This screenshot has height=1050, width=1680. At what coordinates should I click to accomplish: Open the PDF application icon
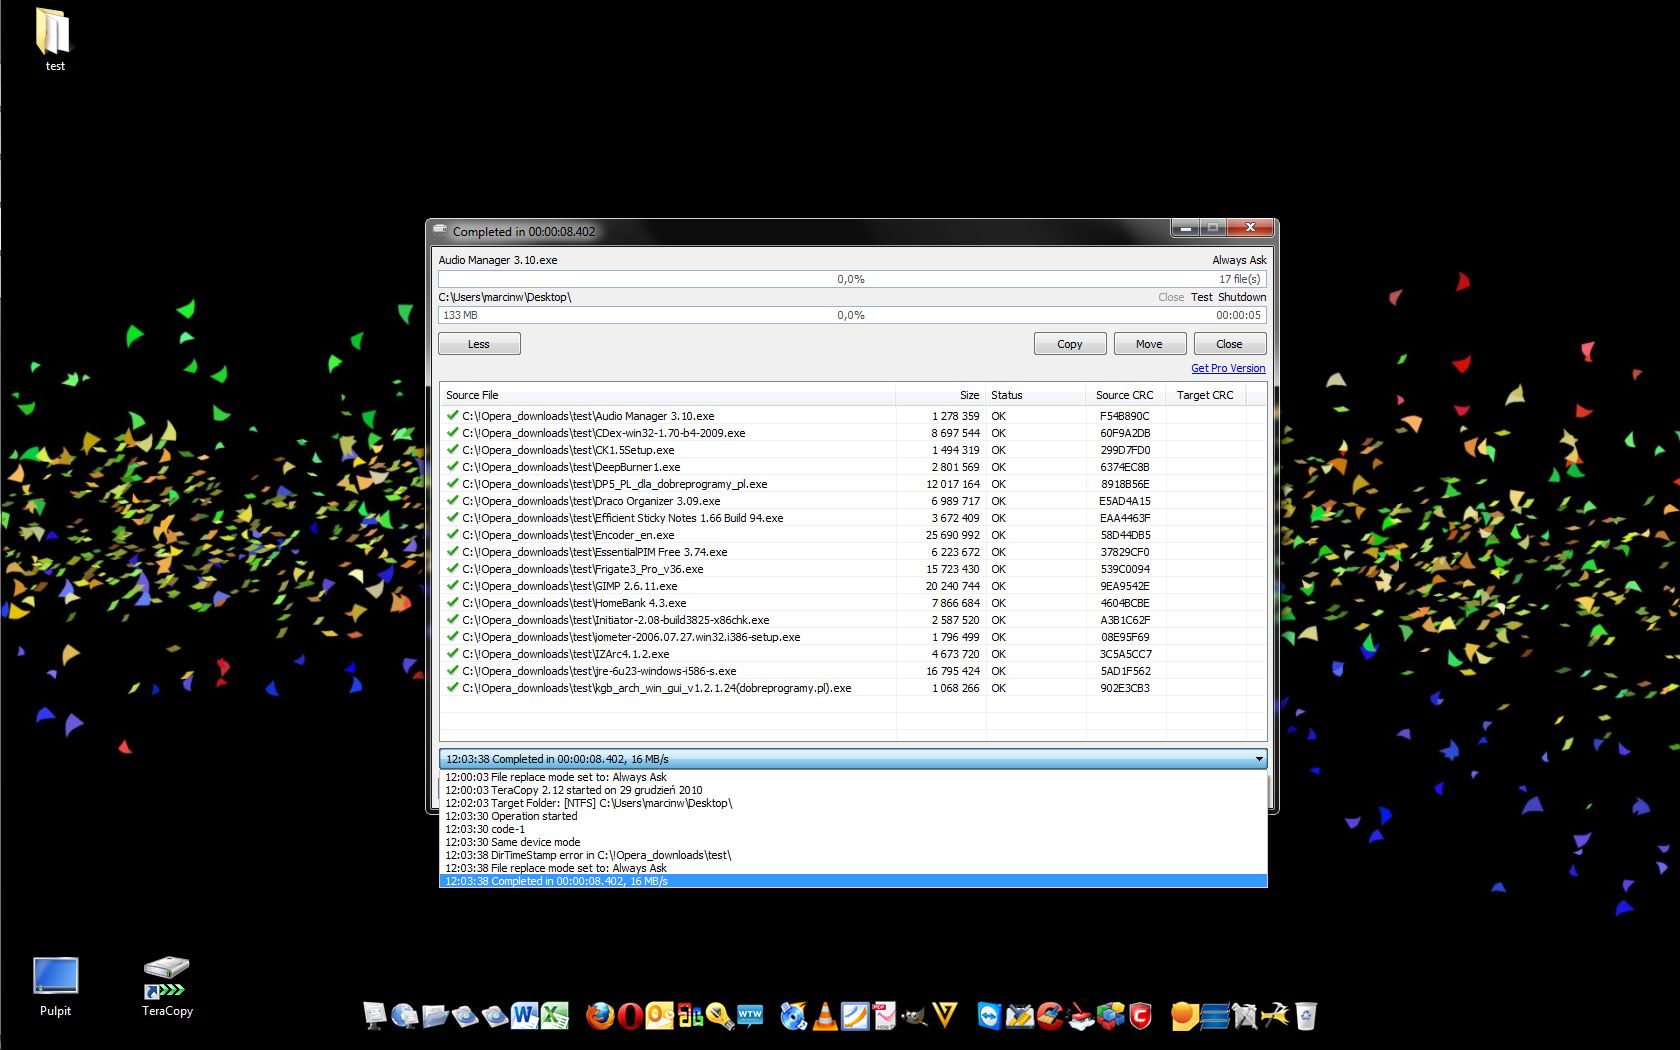coord(885,1016)
